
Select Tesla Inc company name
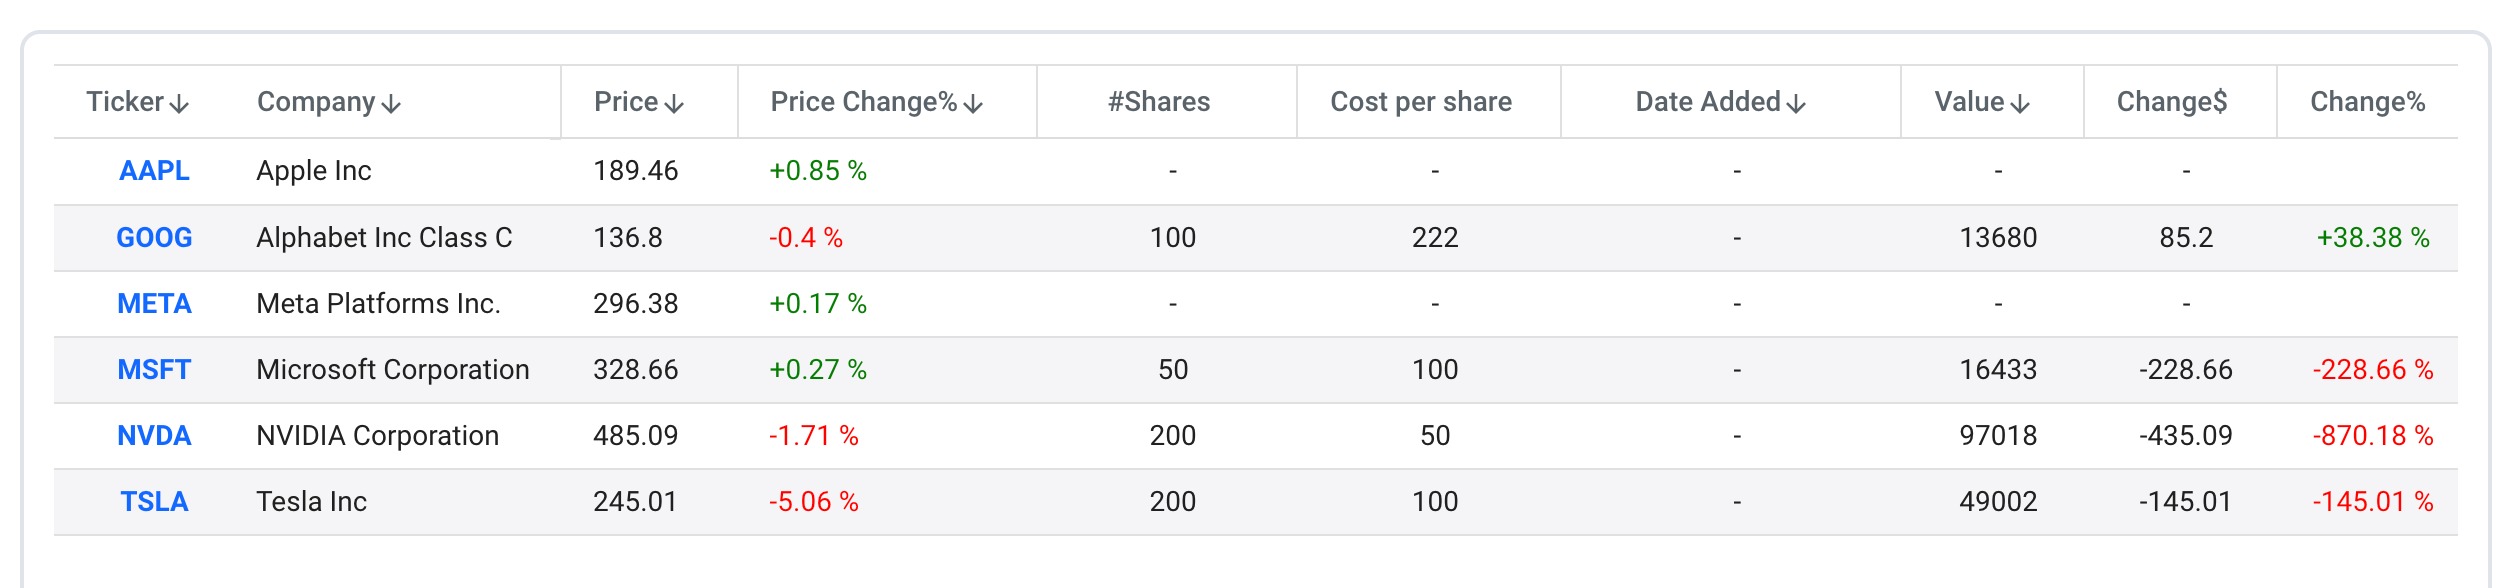coord(312,501)
